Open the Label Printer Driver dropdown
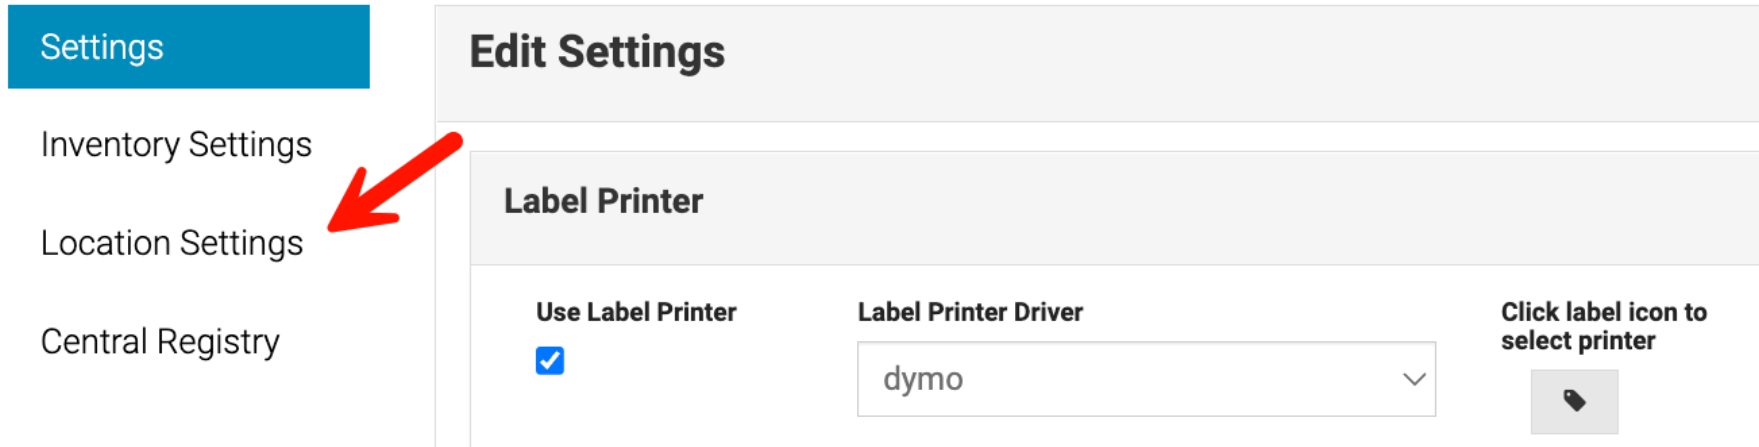Screen dimensions: 1759x447 coord(1145,379)
